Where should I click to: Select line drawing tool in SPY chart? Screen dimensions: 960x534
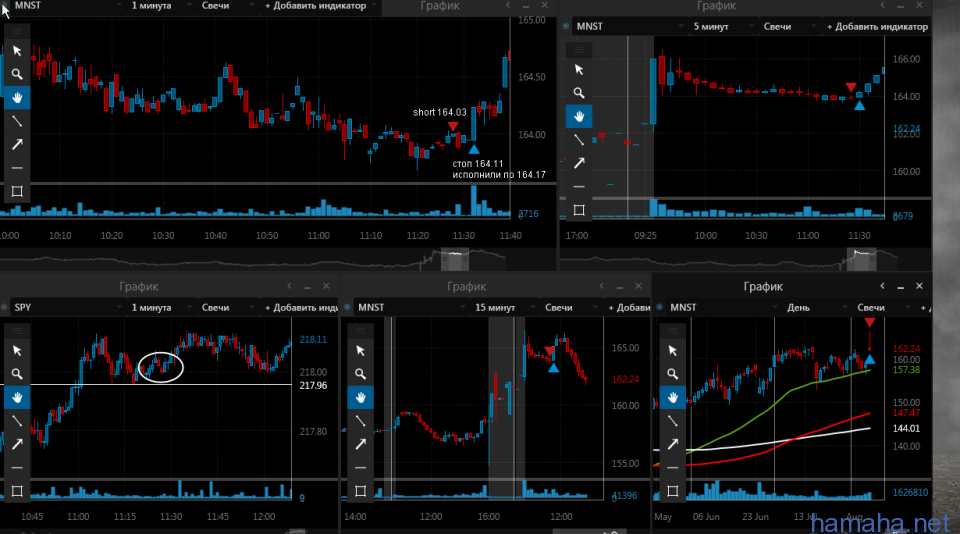(x=17, y=421)
